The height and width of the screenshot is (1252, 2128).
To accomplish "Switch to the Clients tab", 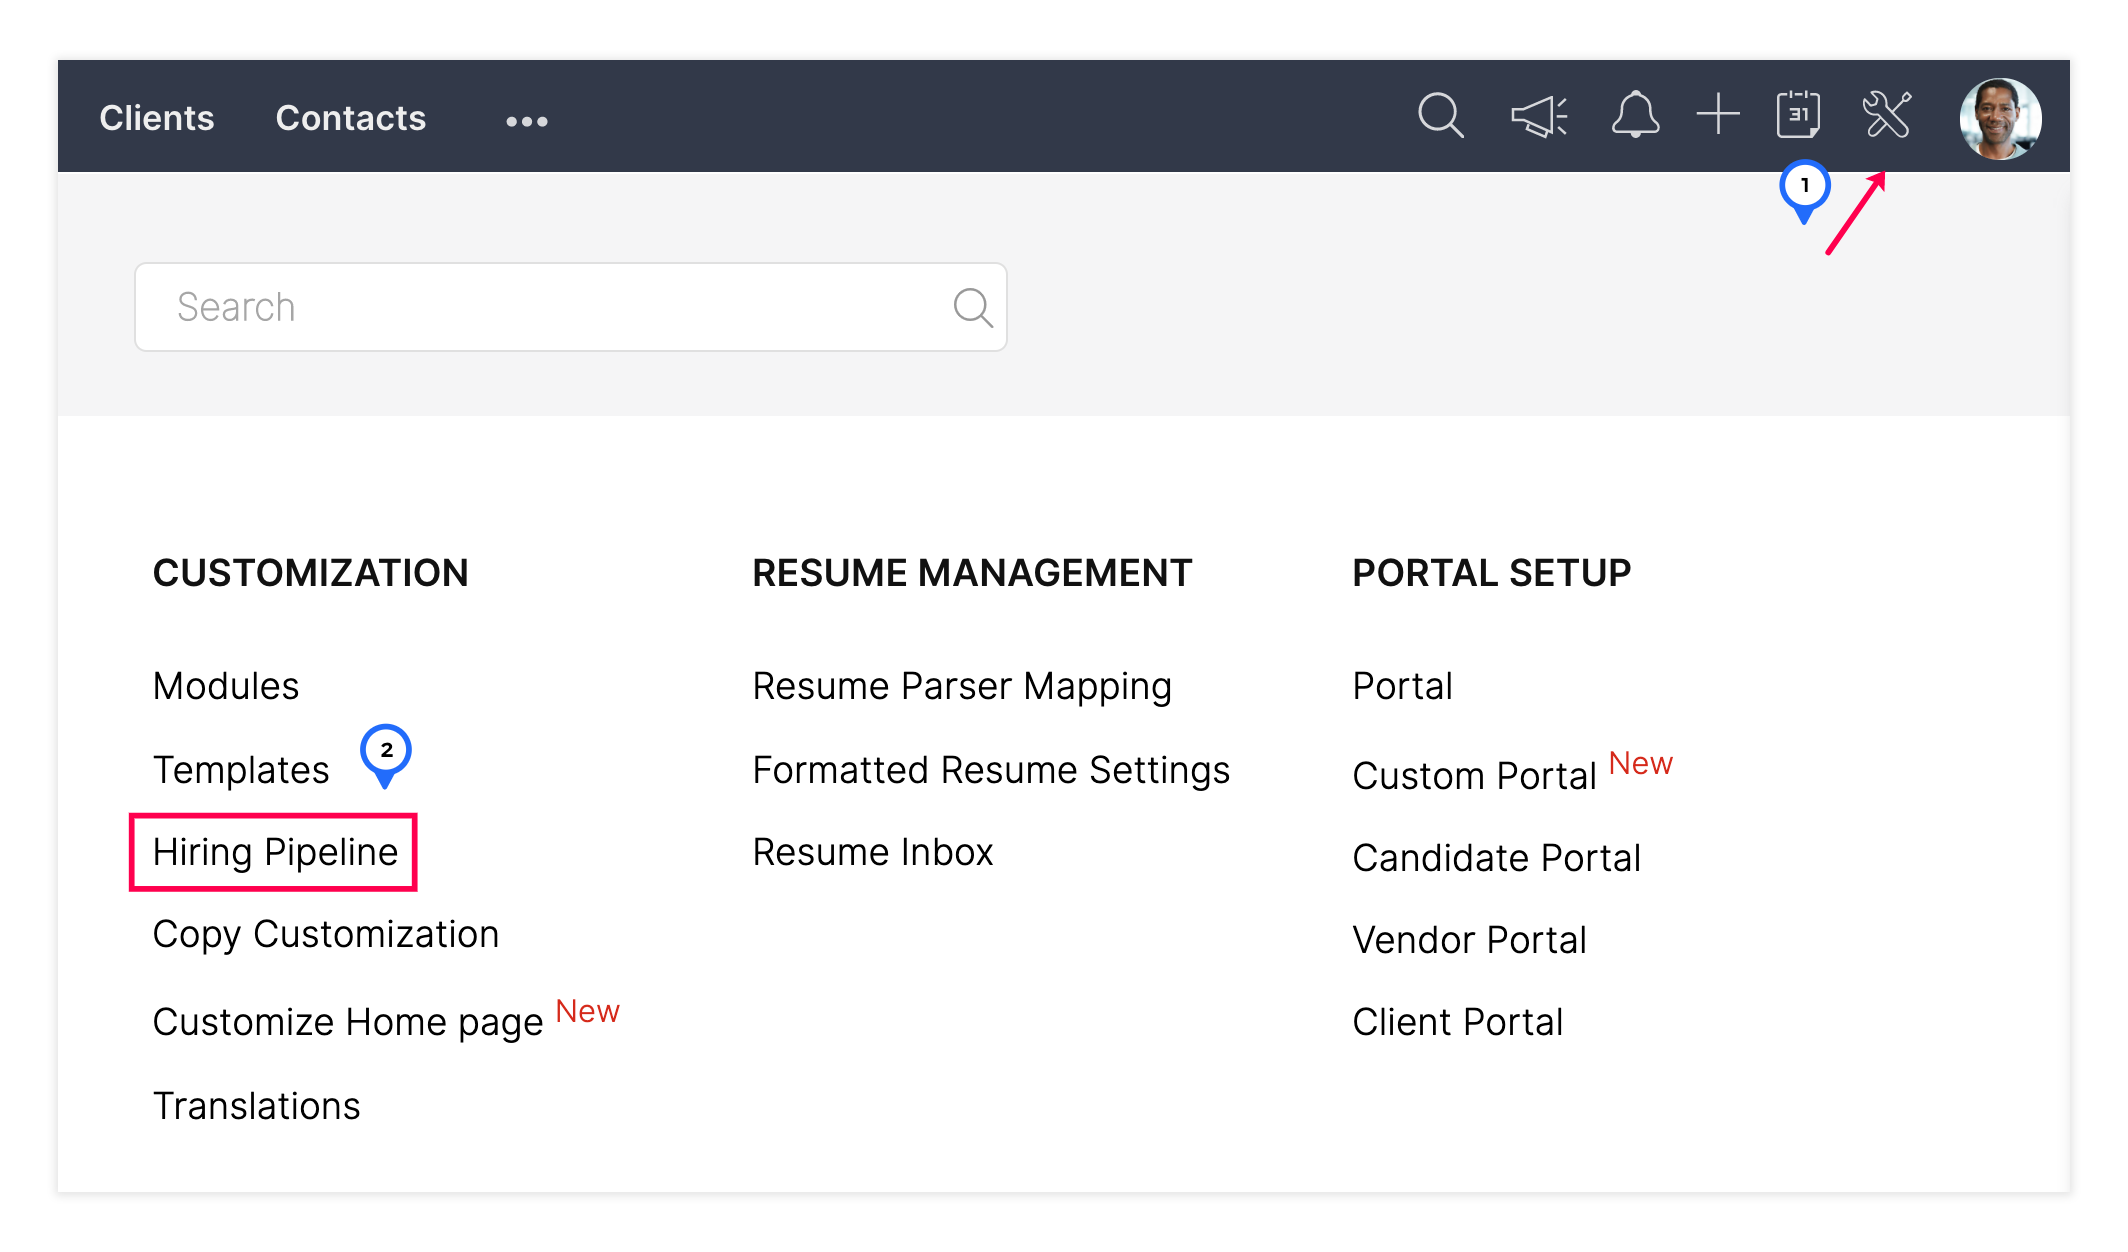I will pos(157,118).
